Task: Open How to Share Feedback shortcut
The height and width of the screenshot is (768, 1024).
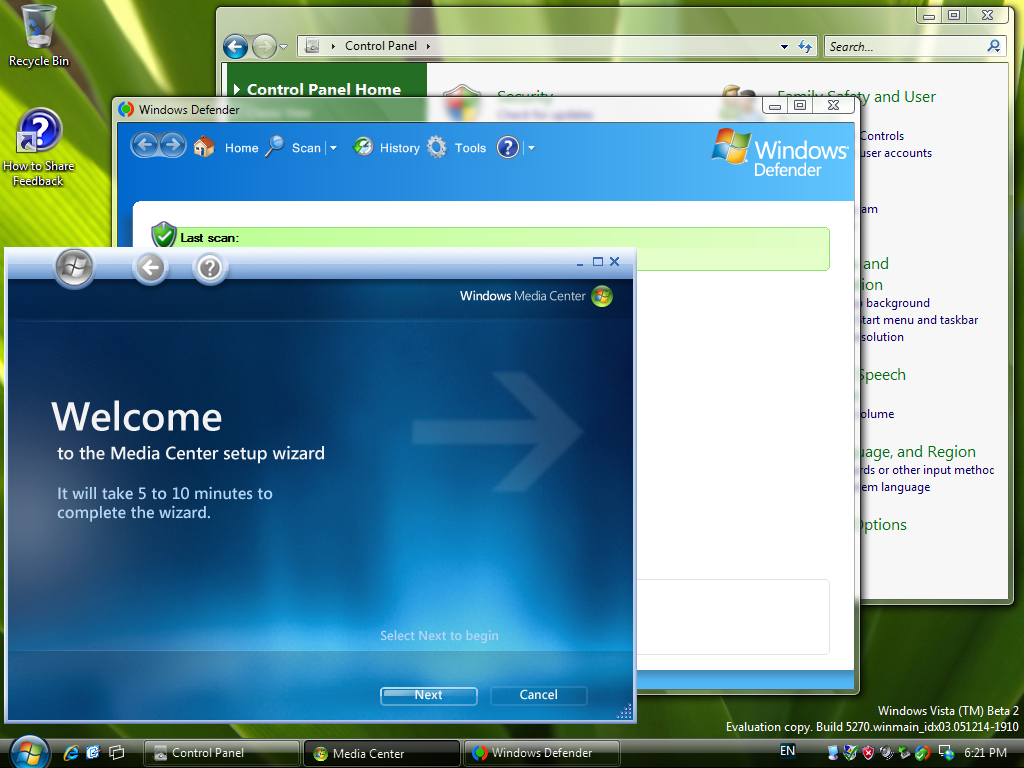Action: [x=39, y=148]
